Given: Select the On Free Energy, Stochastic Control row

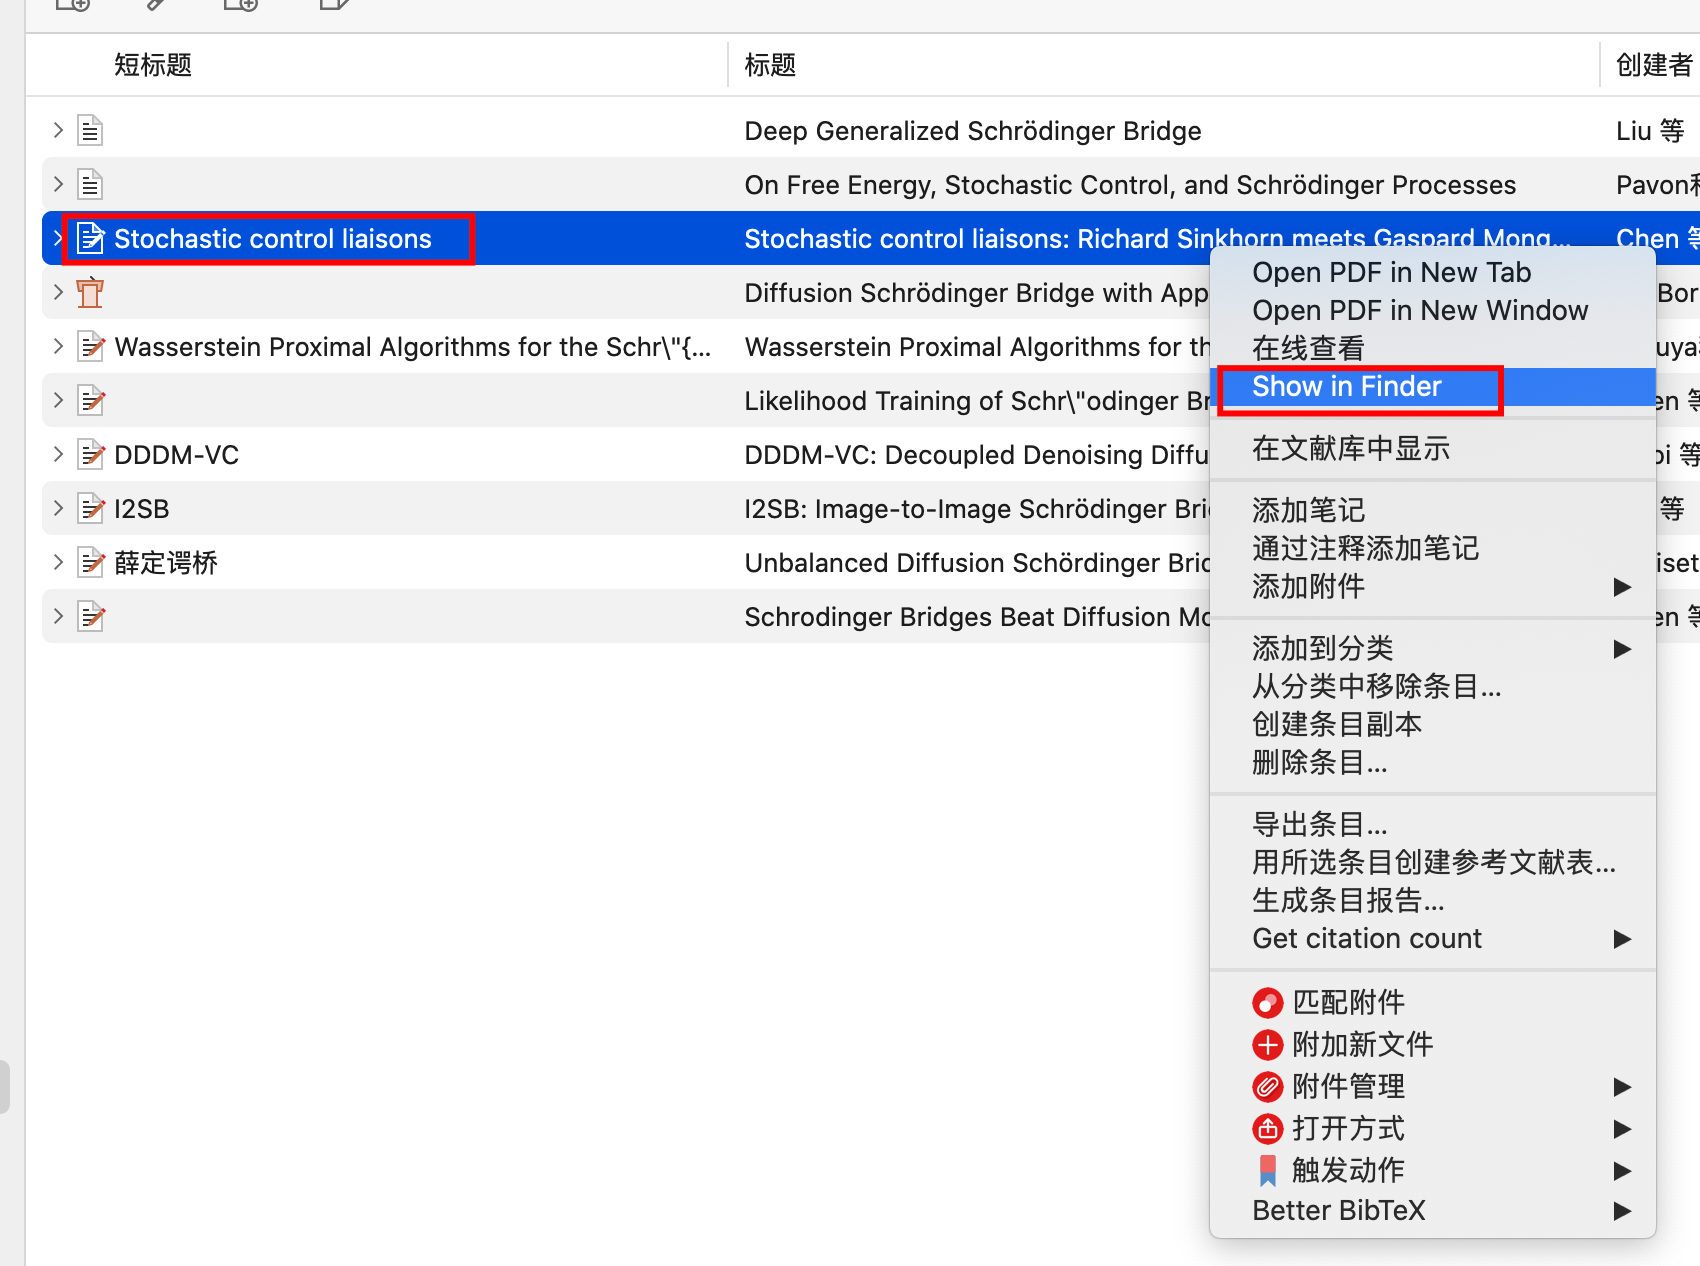Looking at the screenshot, I should click(x=1129, y=185).
